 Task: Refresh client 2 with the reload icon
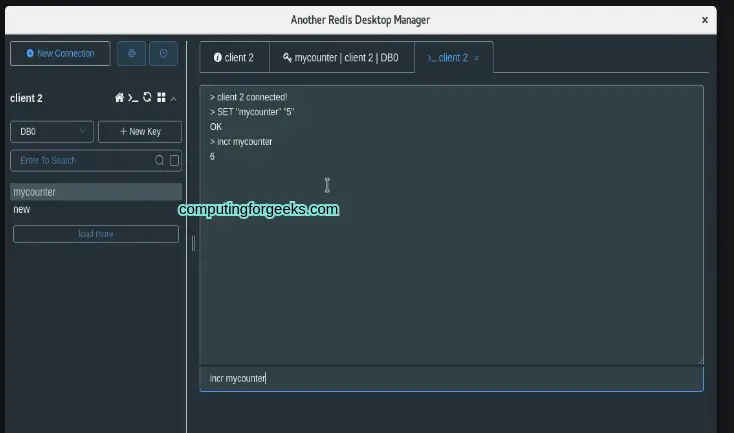click(147, 97)
